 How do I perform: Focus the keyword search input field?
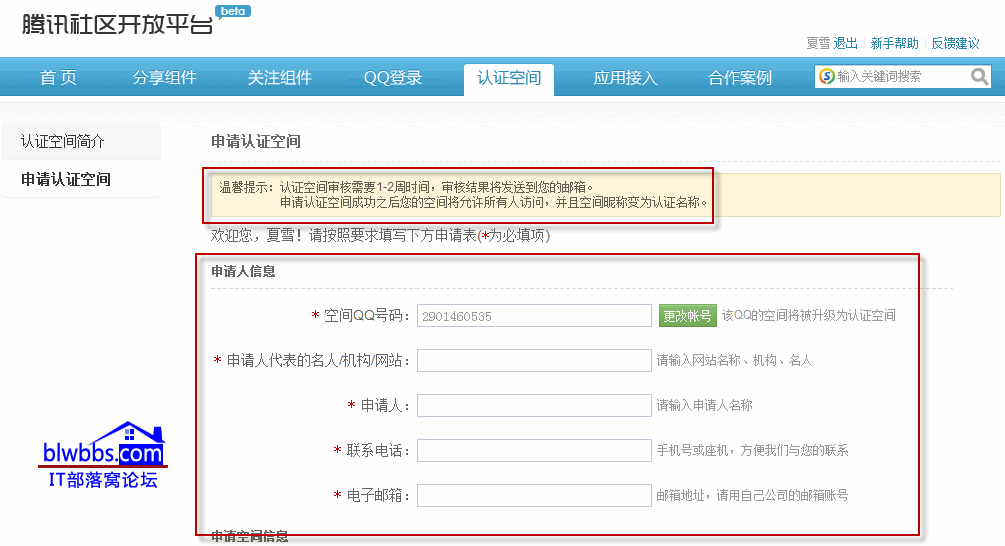tap(901, 76)
